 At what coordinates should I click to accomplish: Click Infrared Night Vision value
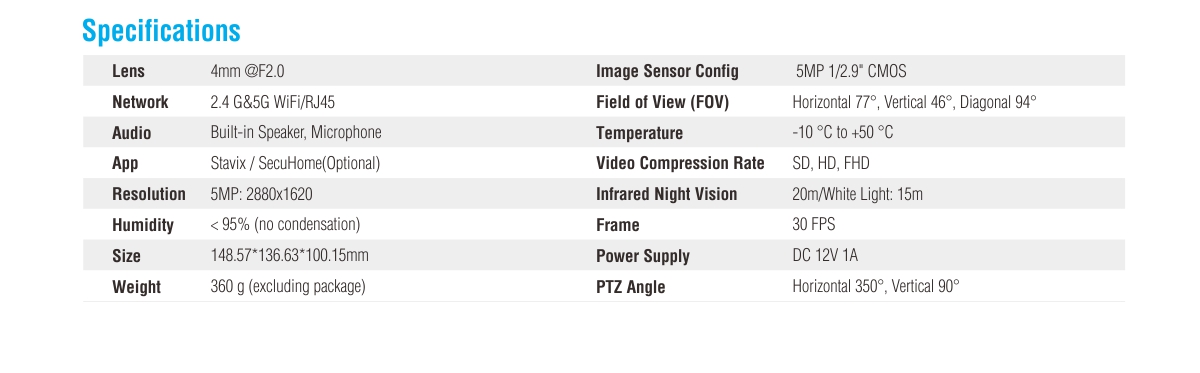click(x=857, y=194)
